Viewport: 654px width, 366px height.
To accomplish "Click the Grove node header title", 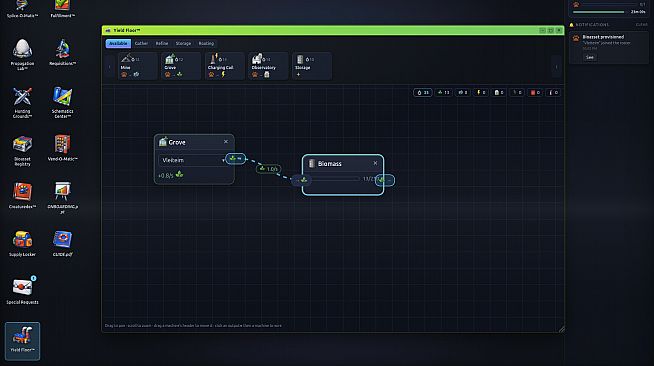I will (x=177, y=142).
